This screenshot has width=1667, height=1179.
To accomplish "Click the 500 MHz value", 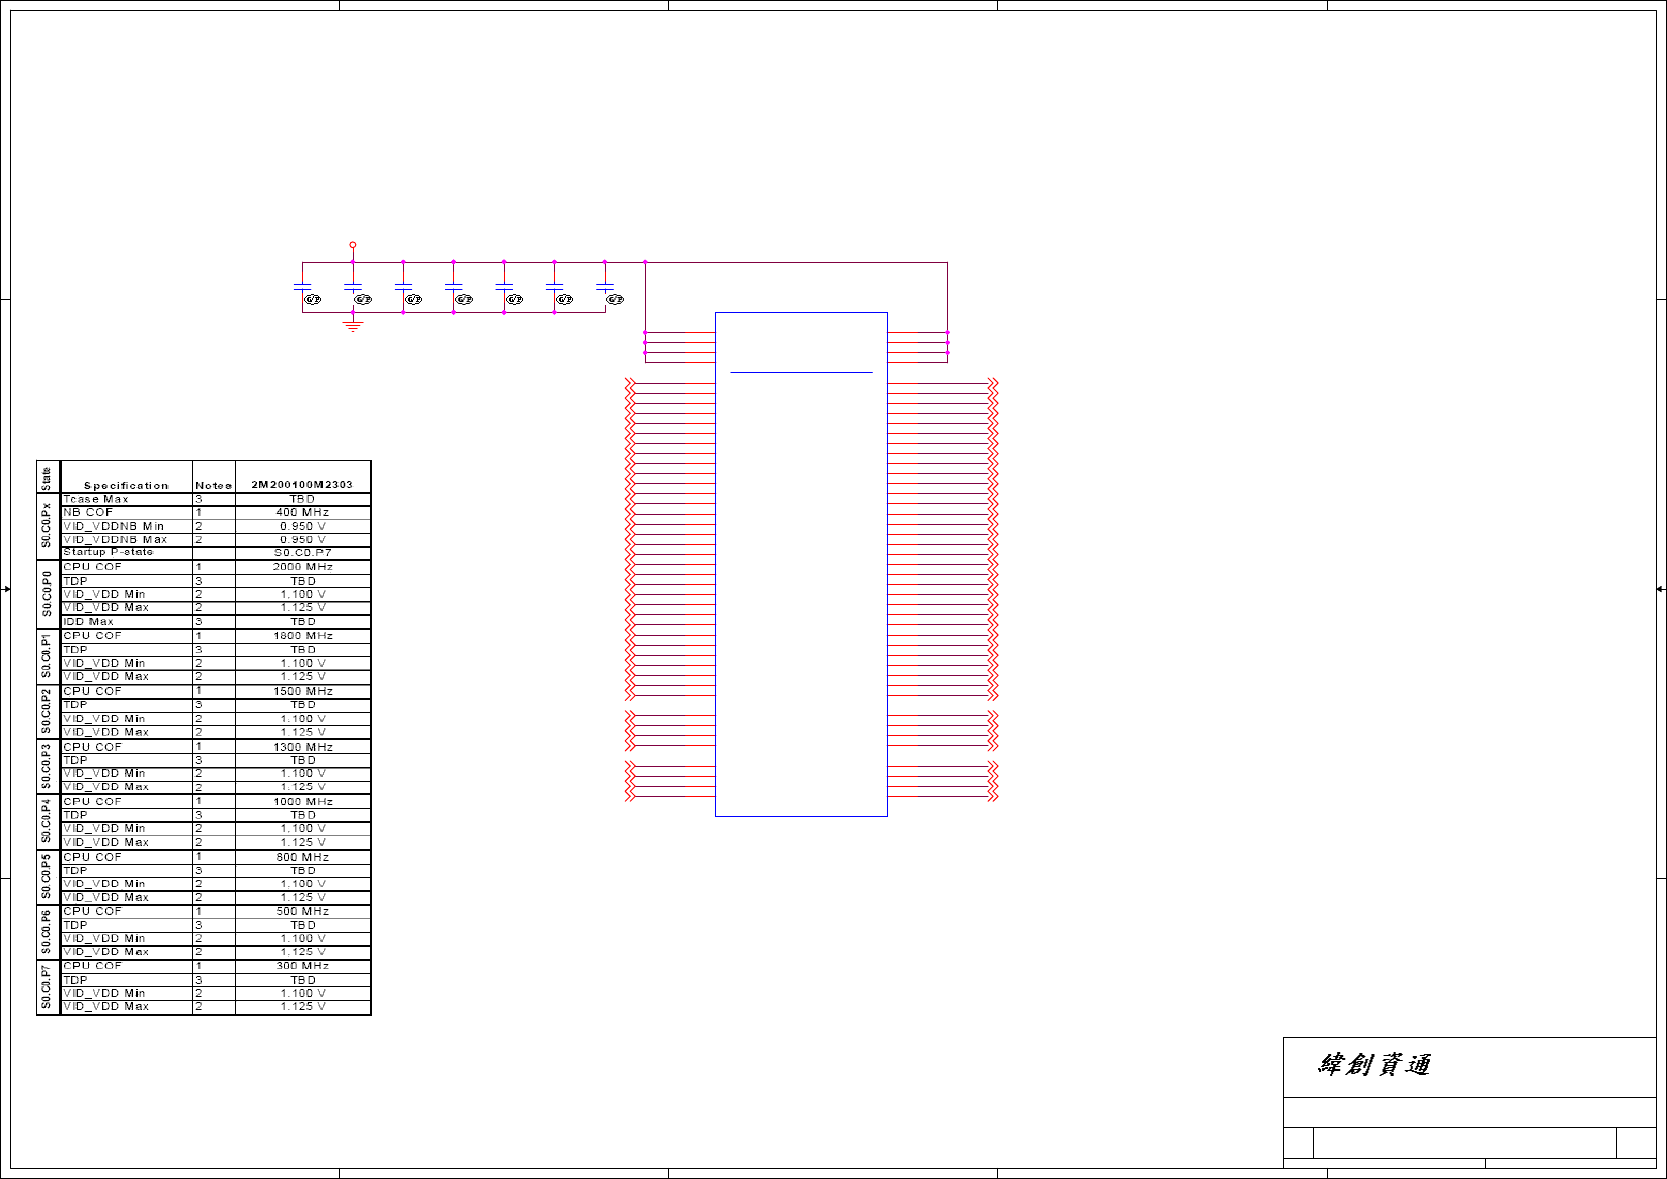I will pos(303,911).
